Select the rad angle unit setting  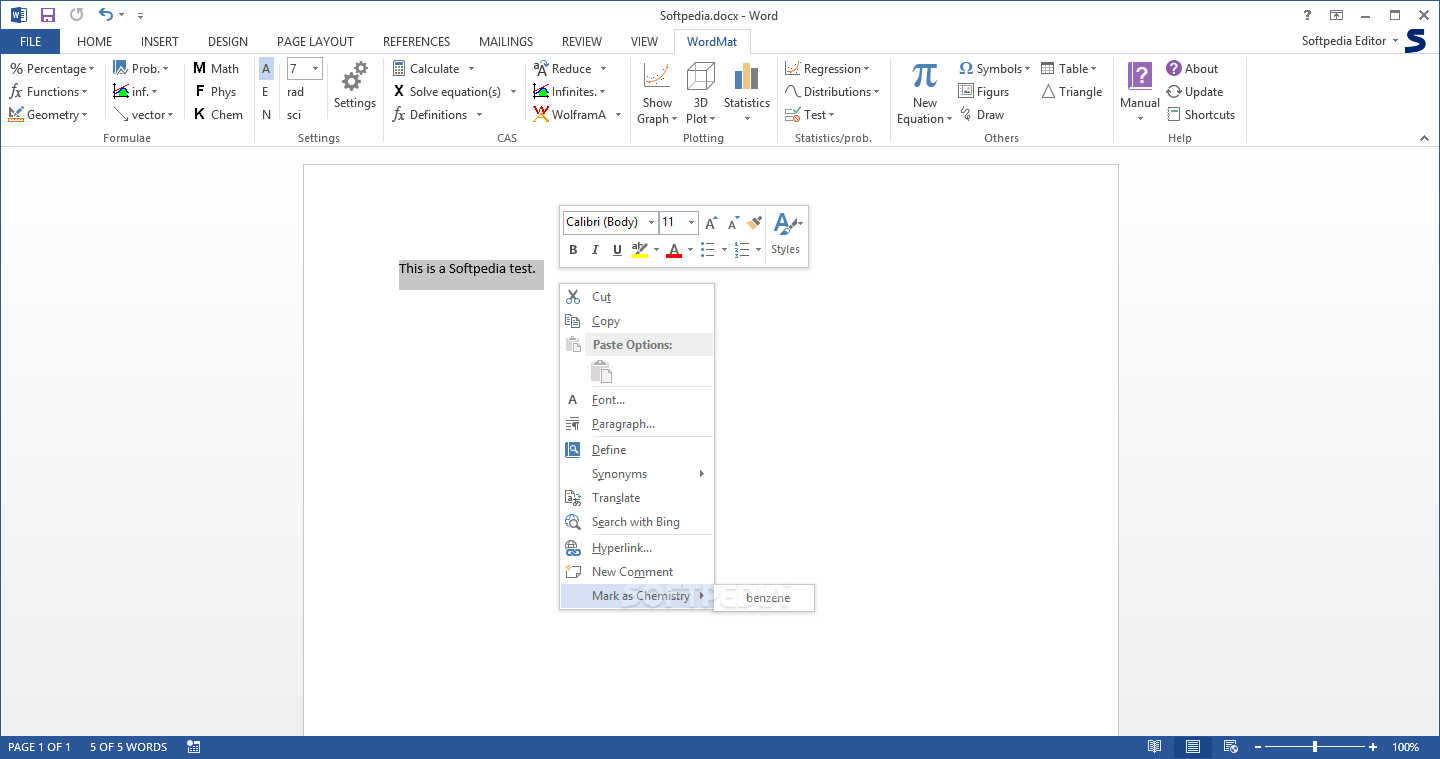point(295,92)
